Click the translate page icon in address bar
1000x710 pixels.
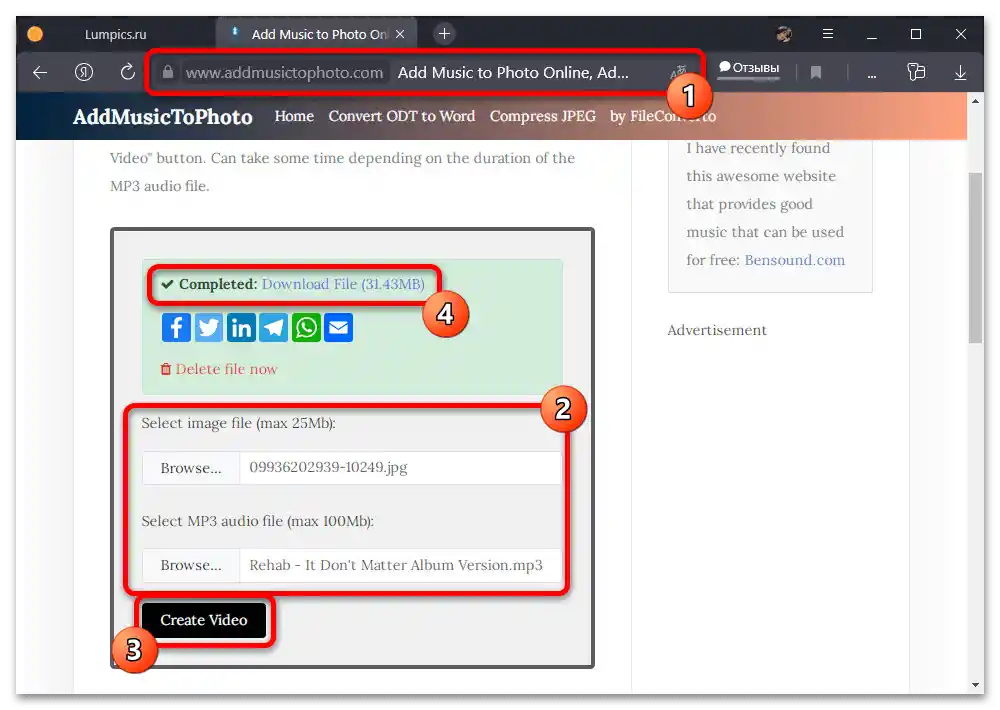tap(678, 71)
